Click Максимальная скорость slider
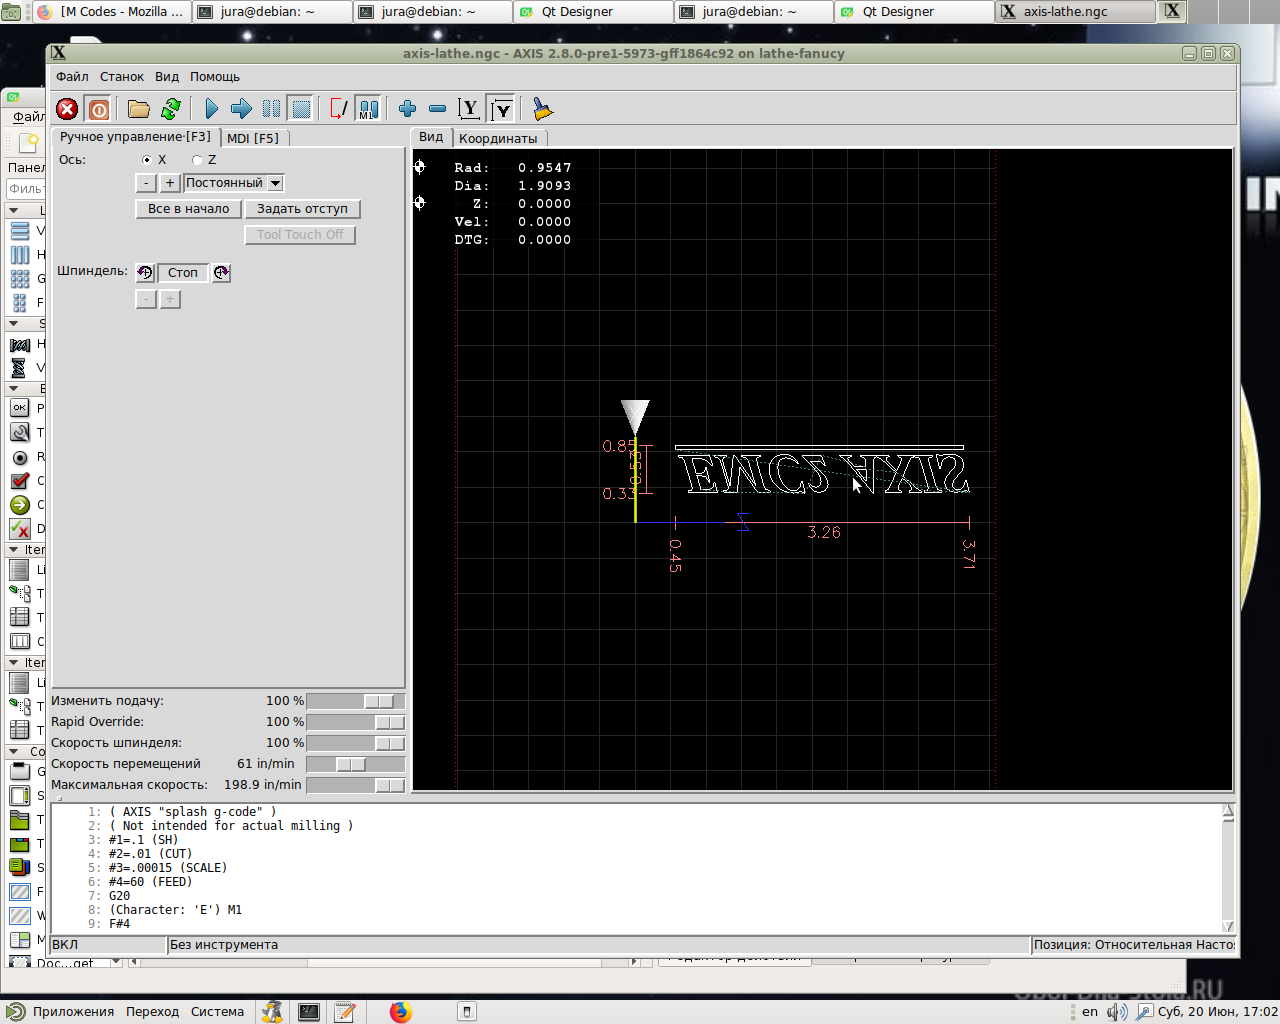 point(355,785)
